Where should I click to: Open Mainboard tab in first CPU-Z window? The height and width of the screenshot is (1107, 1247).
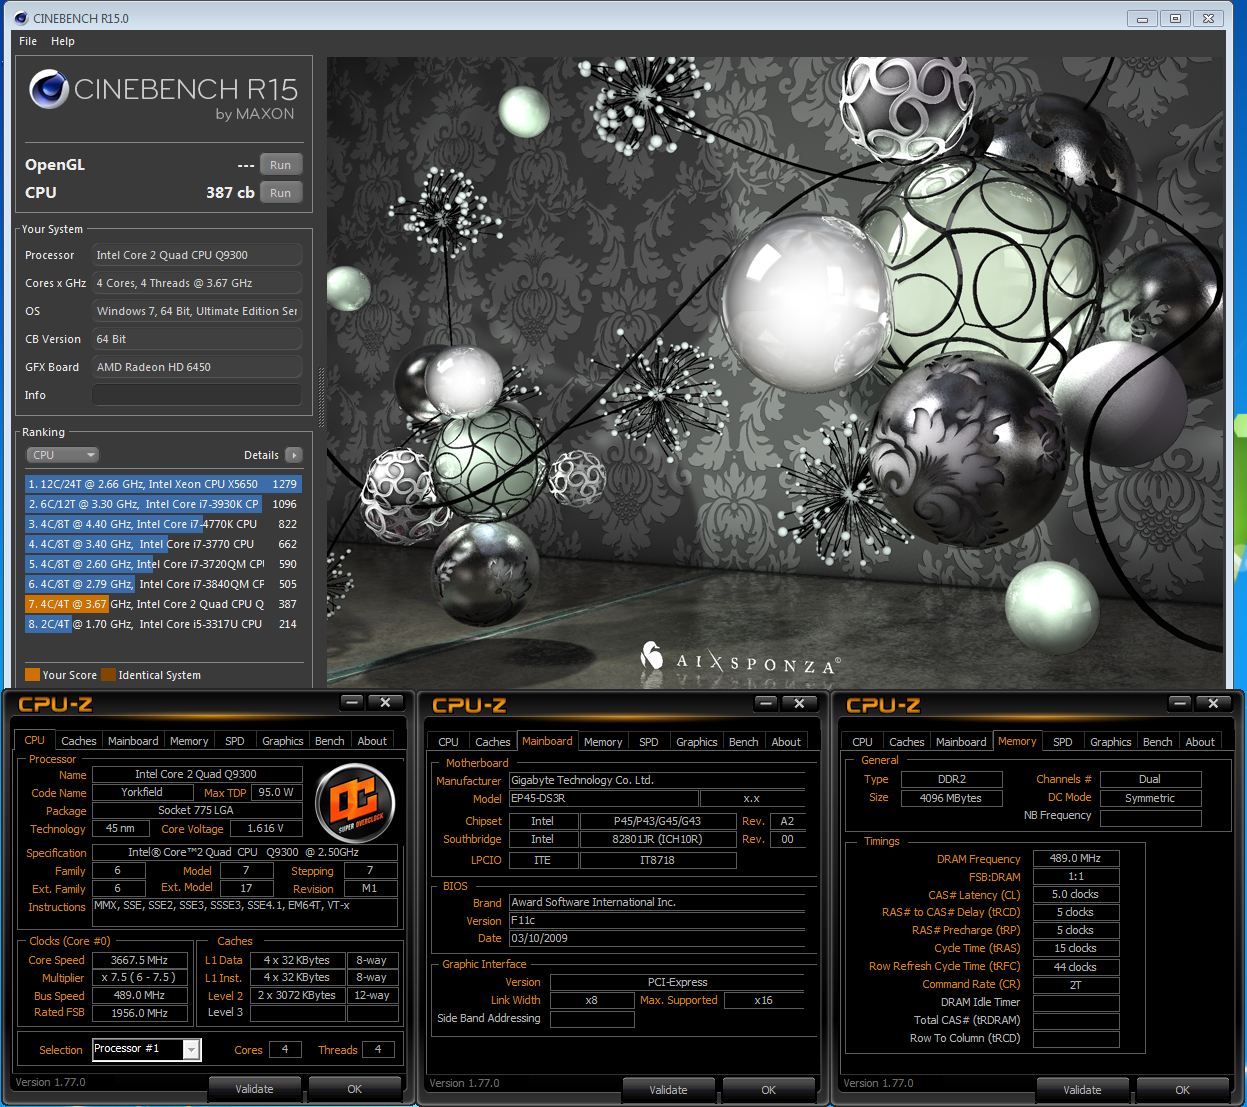(133, 741)
